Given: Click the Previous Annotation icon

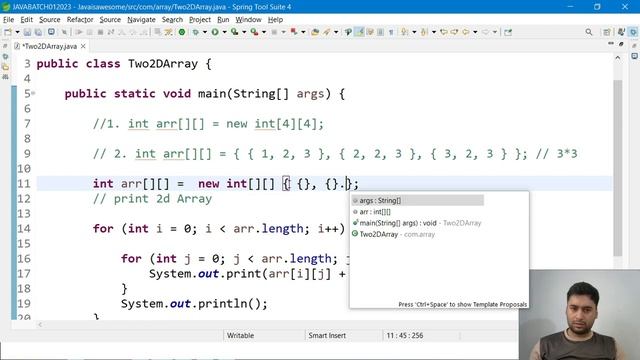Looking at the screenshot, I should tap(424, 32).
